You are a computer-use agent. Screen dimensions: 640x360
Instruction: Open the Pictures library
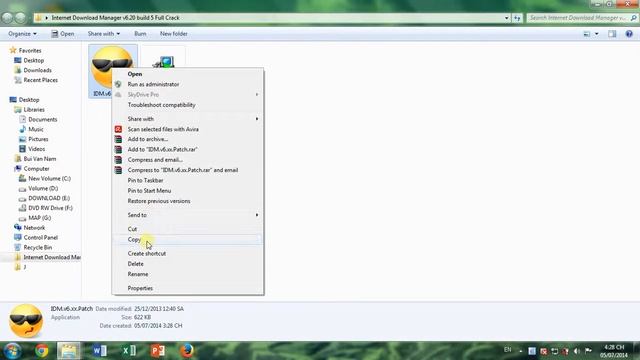(38, 139)
